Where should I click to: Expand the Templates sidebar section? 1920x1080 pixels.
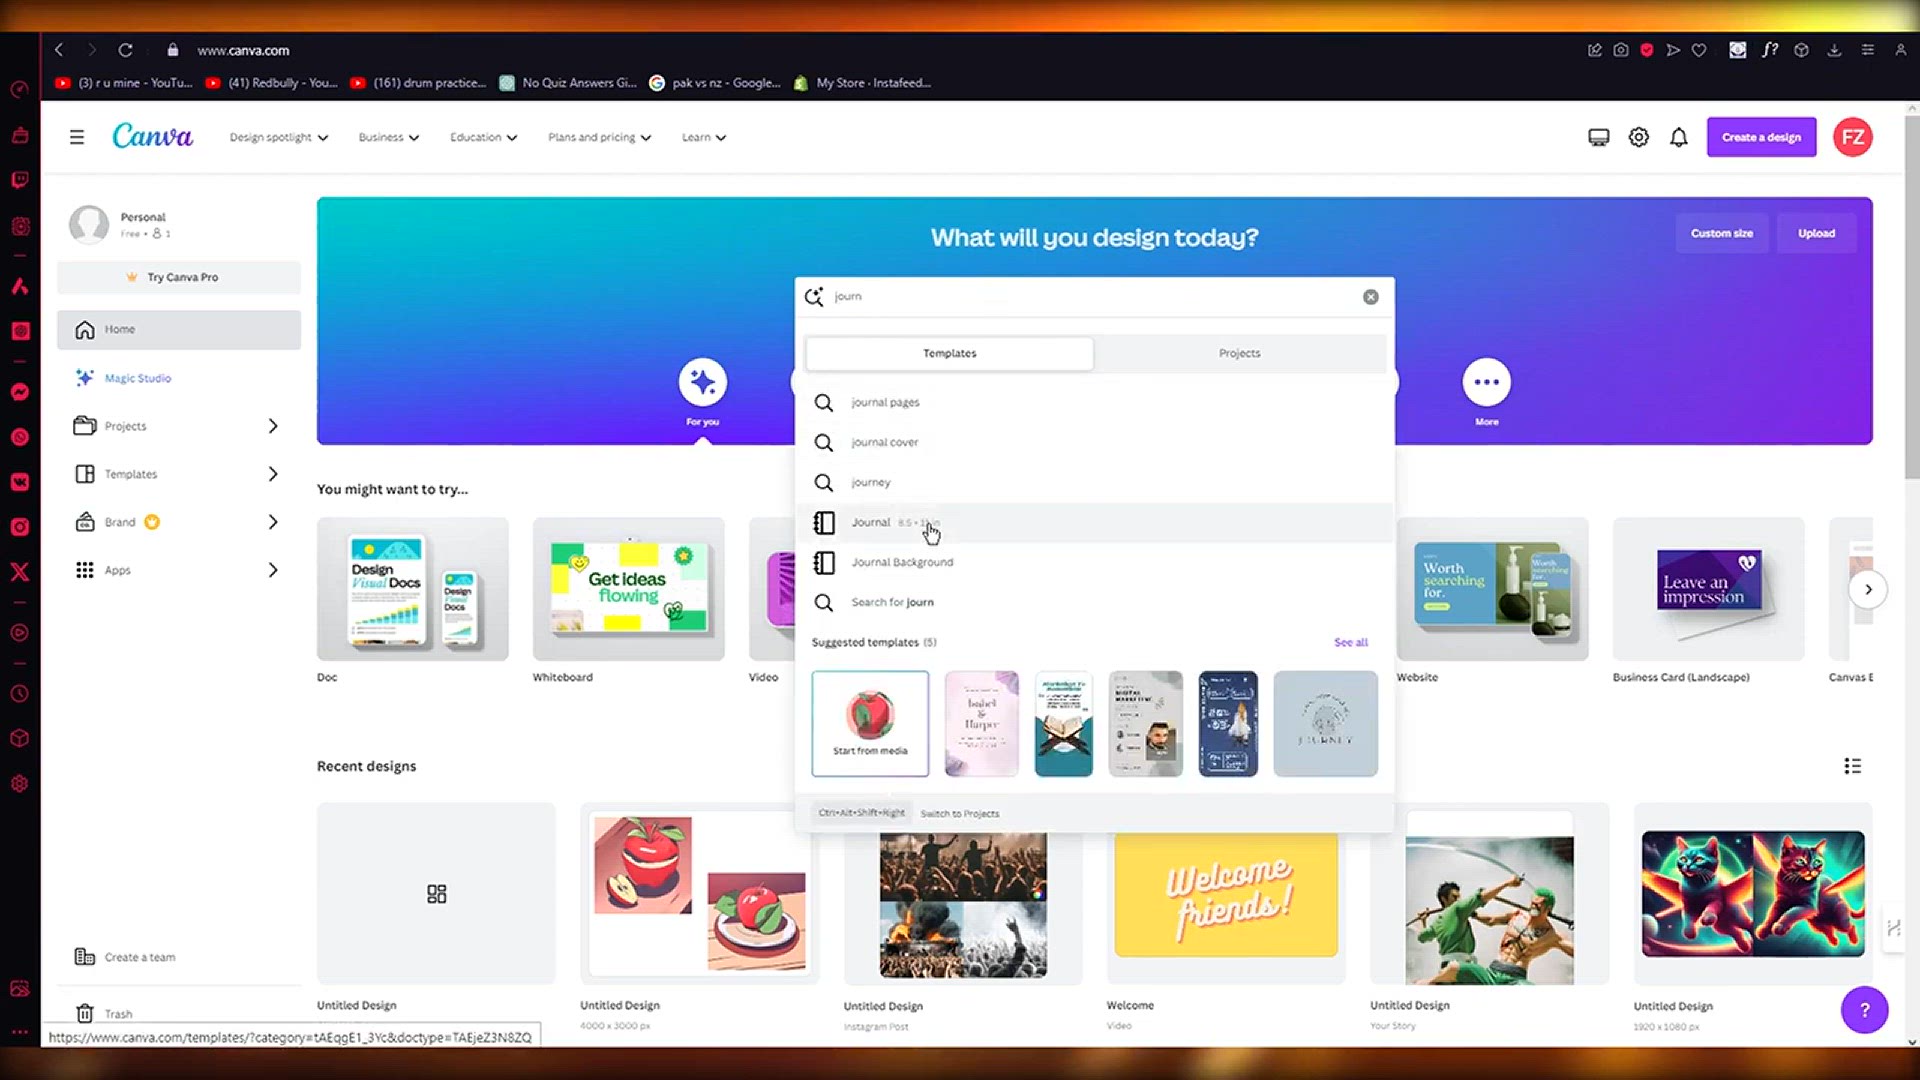click(273, 474)
